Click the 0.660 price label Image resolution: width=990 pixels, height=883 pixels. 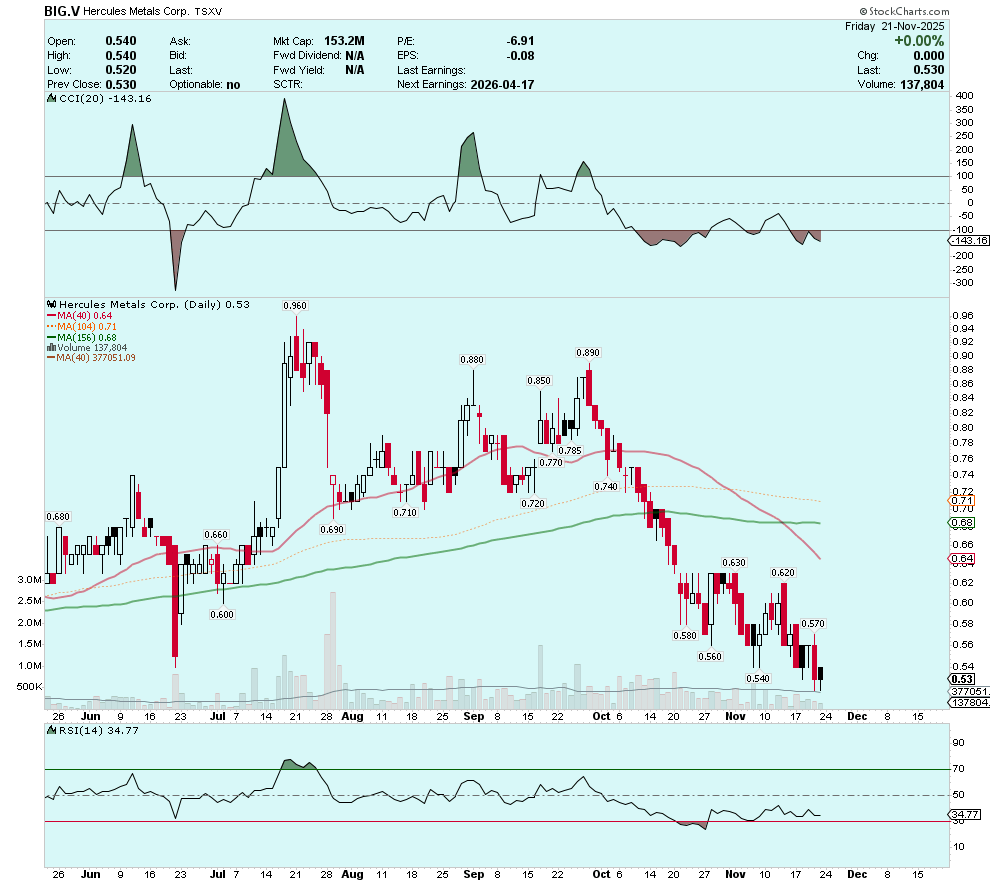tap(215, 535)
